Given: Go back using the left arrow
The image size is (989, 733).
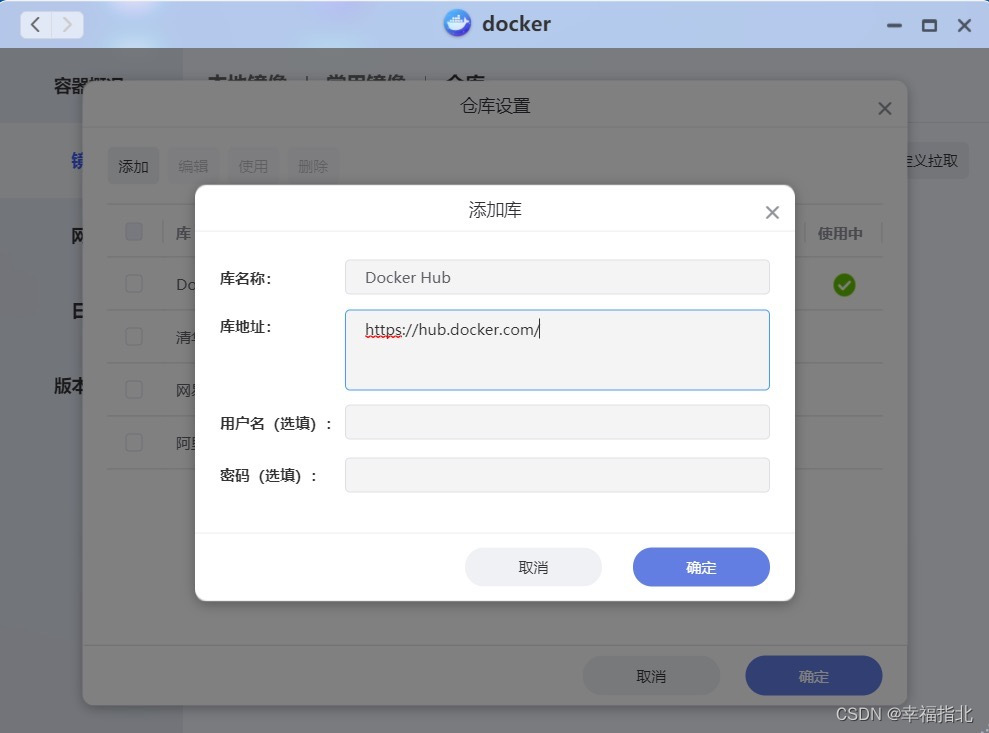Looking at the screenshot, I should (x=36, y=25).
